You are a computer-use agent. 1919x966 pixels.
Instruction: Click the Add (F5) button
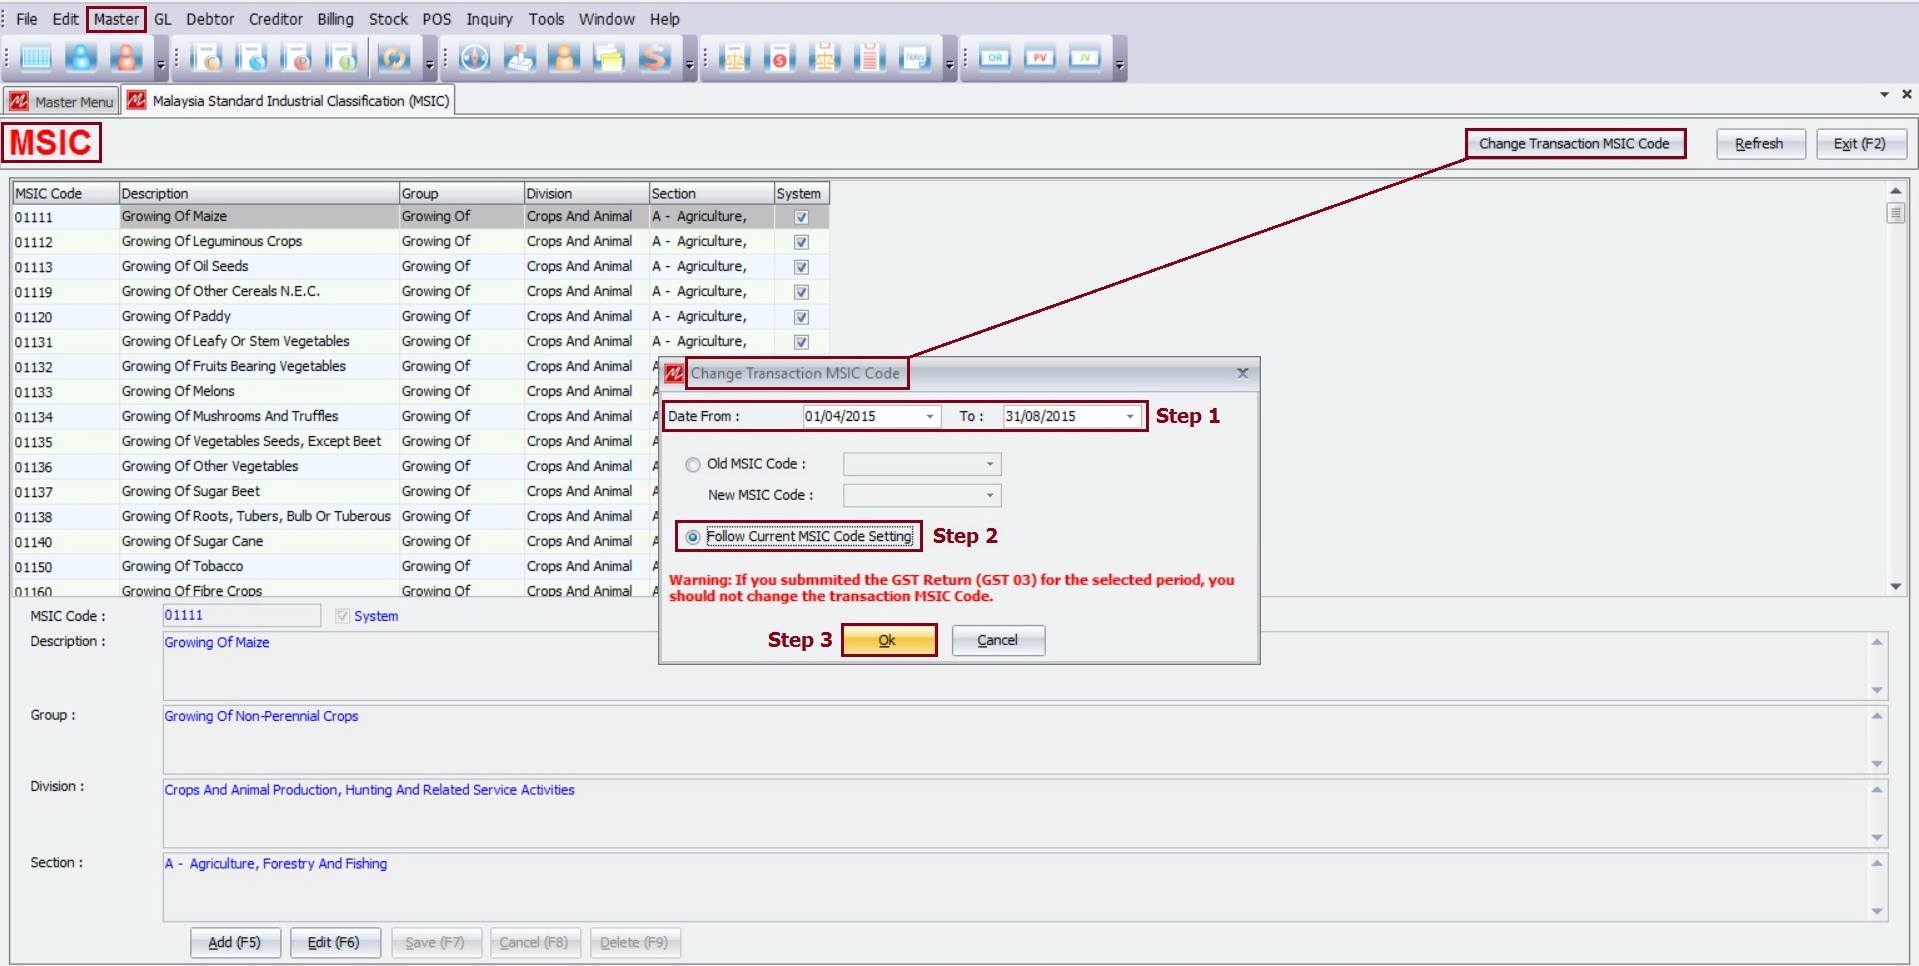pyautogui.click(x=234, y=942)
